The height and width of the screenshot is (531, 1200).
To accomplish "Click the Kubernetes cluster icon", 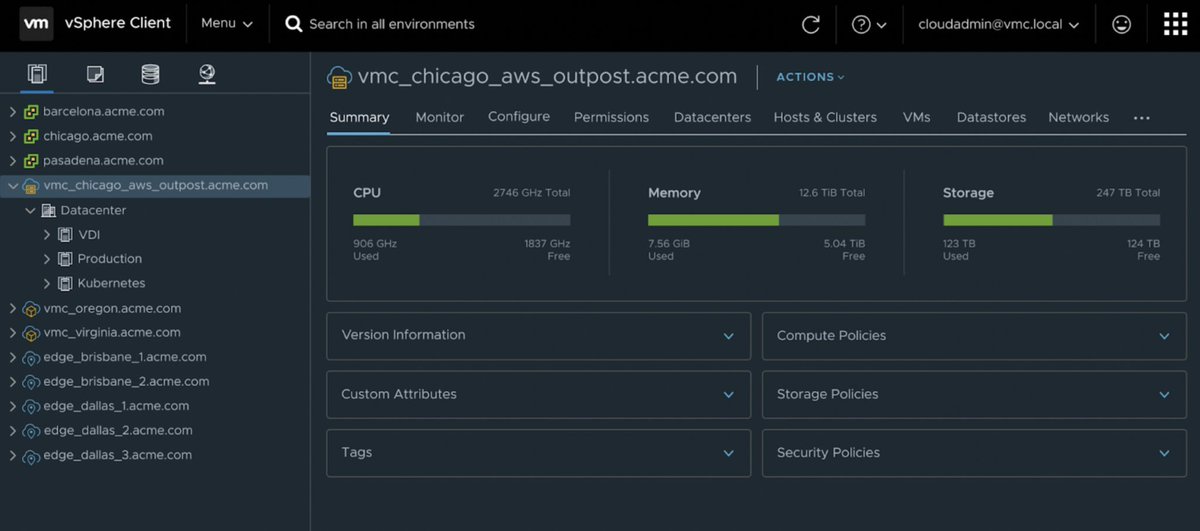I will coord(66,283).
